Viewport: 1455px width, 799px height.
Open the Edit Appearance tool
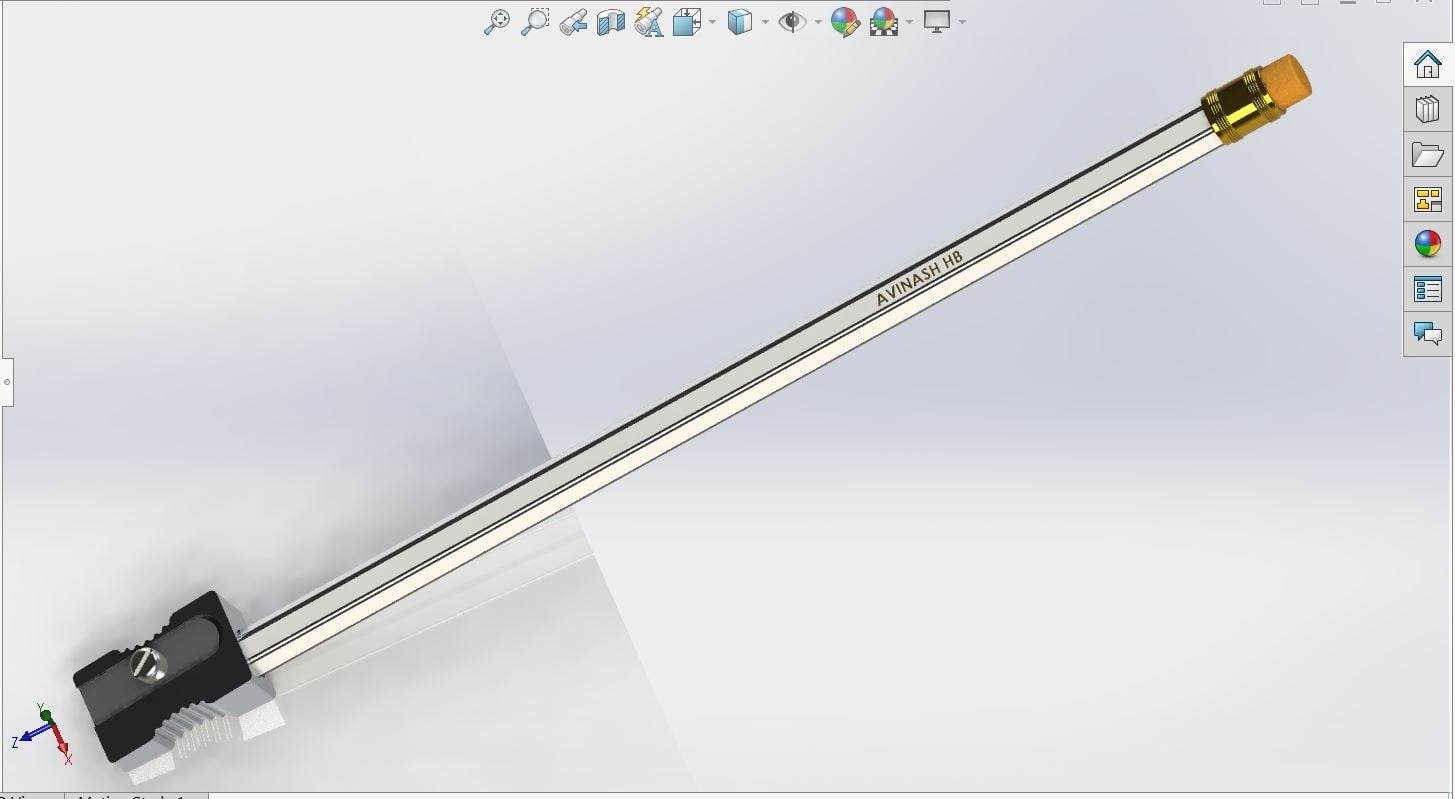[x=845, y=21]
